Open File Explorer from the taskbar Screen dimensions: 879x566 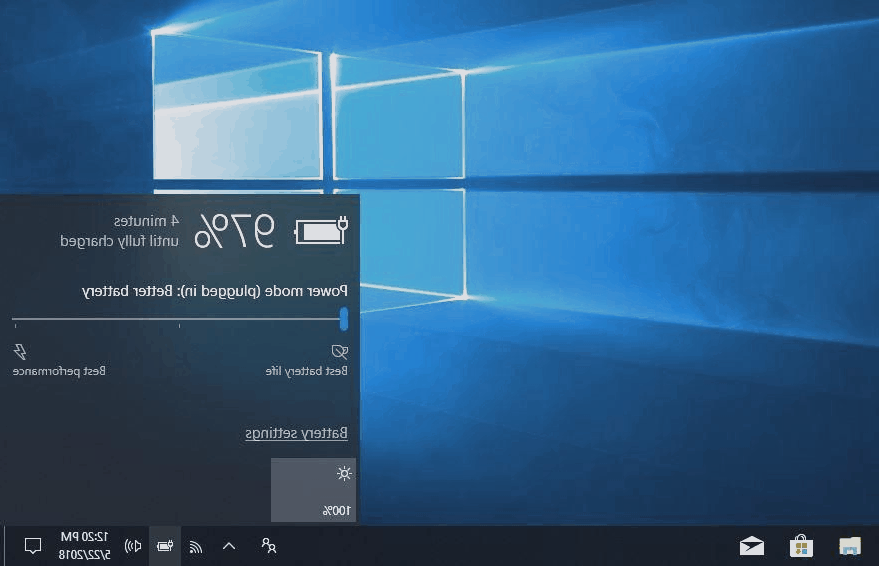[x=849, y=546]
